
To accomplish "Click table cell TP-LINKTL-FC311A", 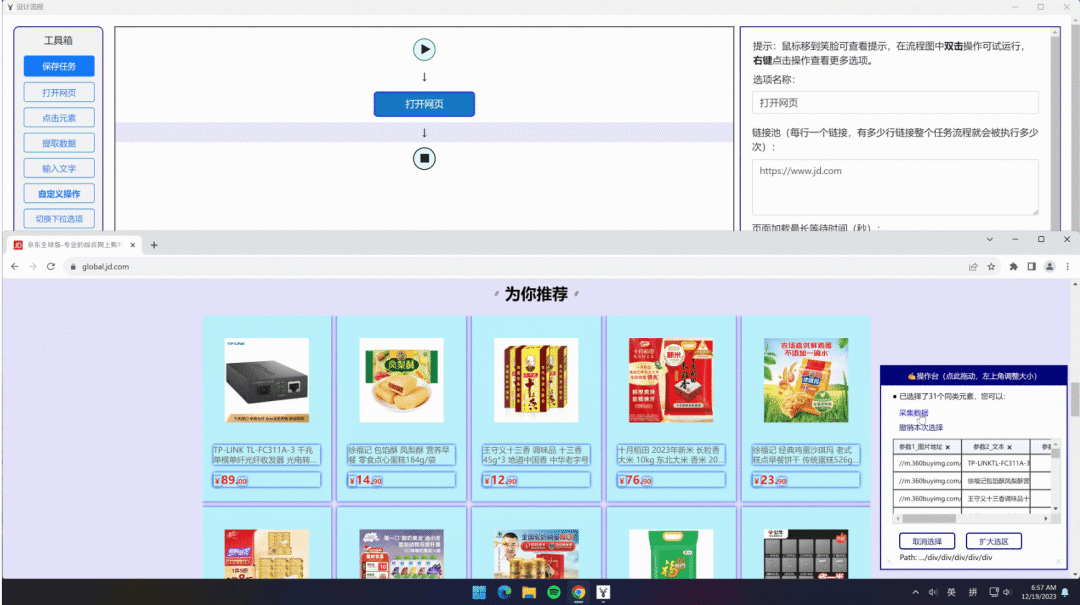I will click(996, 464).
